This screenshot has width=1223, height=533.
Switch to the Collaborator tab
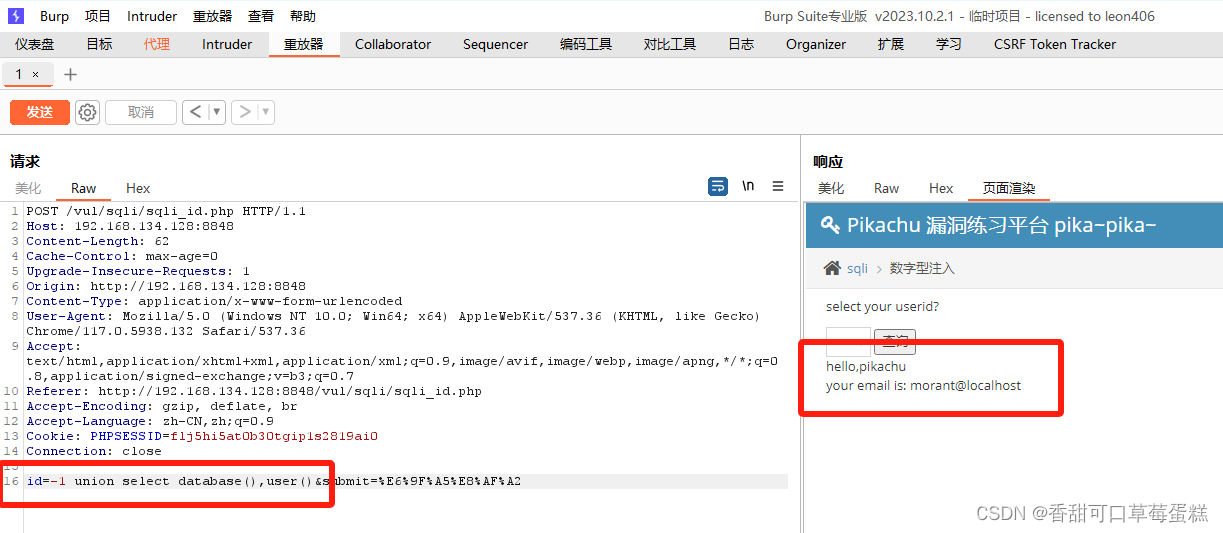[x=393, y=44]
